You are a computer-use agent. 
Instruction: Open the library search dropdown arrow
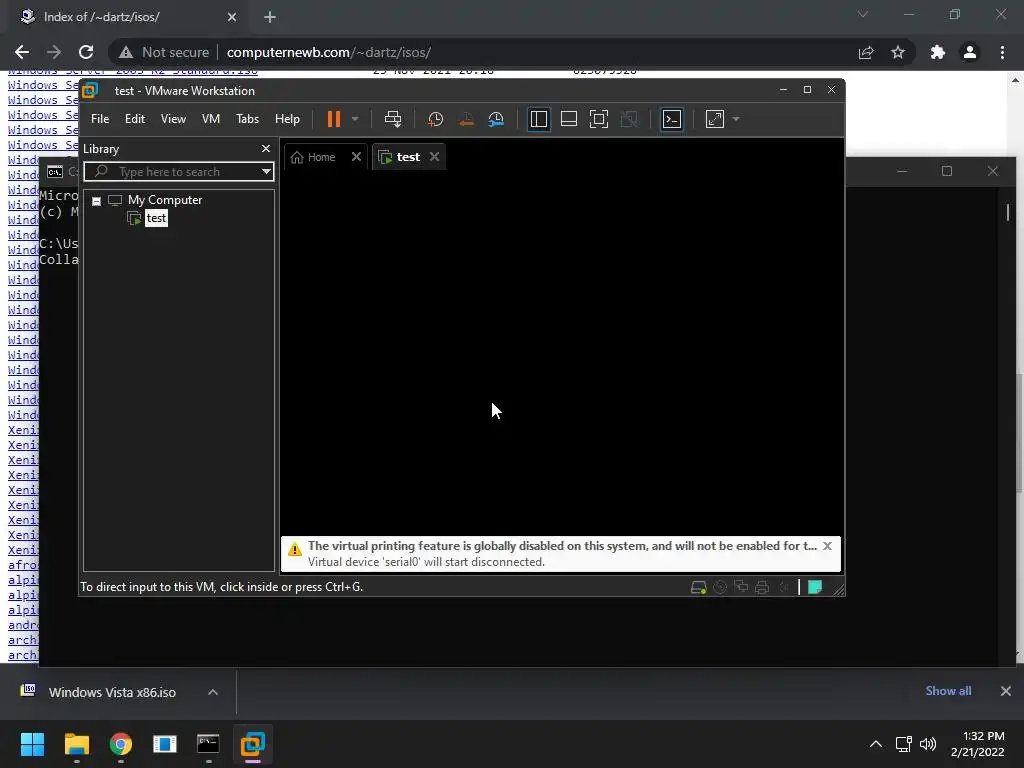(266, 172)
